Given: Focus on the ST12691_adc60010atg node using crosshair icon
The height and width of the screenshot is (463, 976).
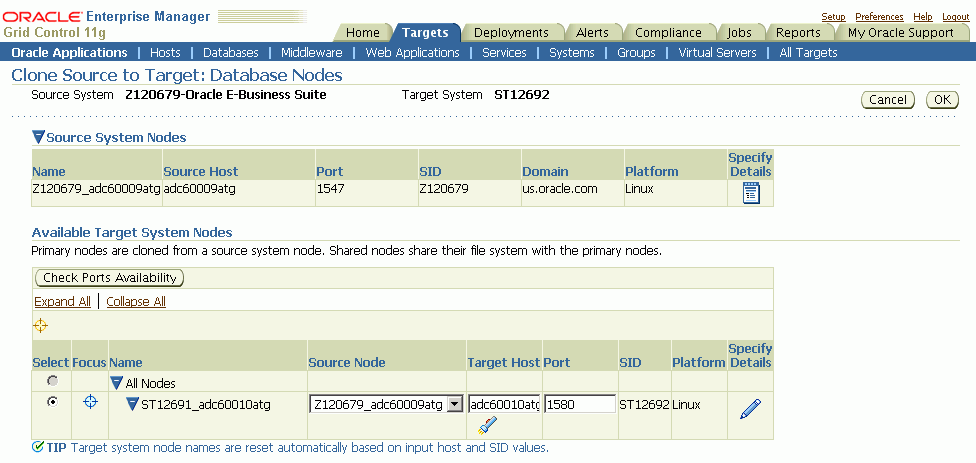Looking at the screenshot, I should pos(91,402).
